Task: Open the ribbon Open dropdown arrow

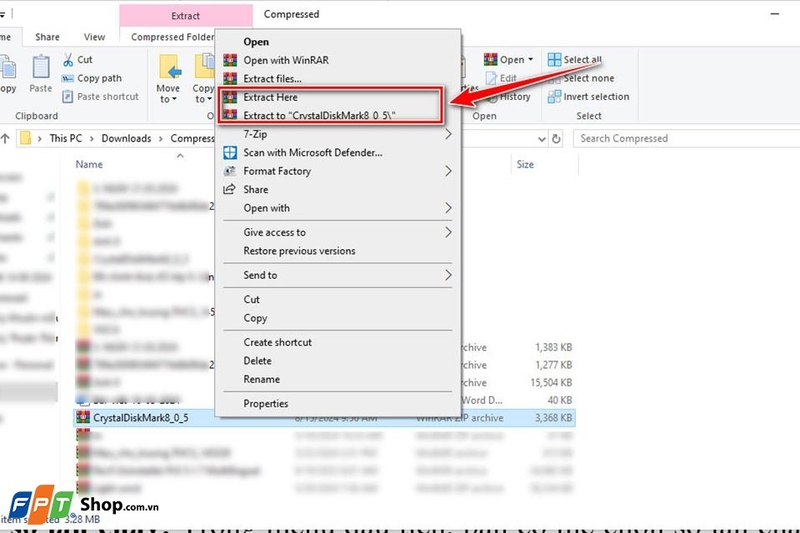Action: [531, 60]
